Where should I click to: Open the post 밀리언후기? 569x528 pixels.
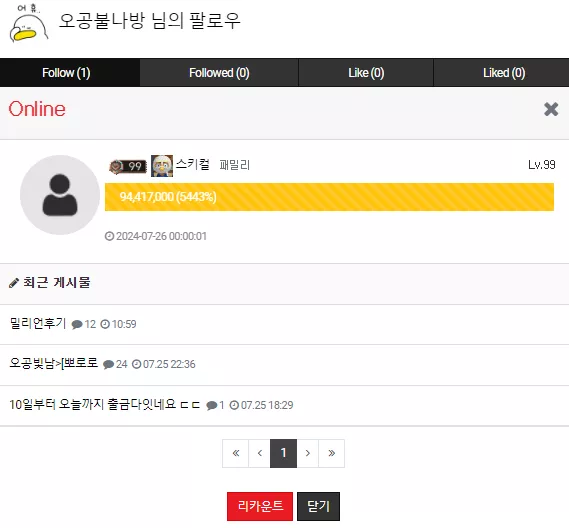(x=38, y=323)
